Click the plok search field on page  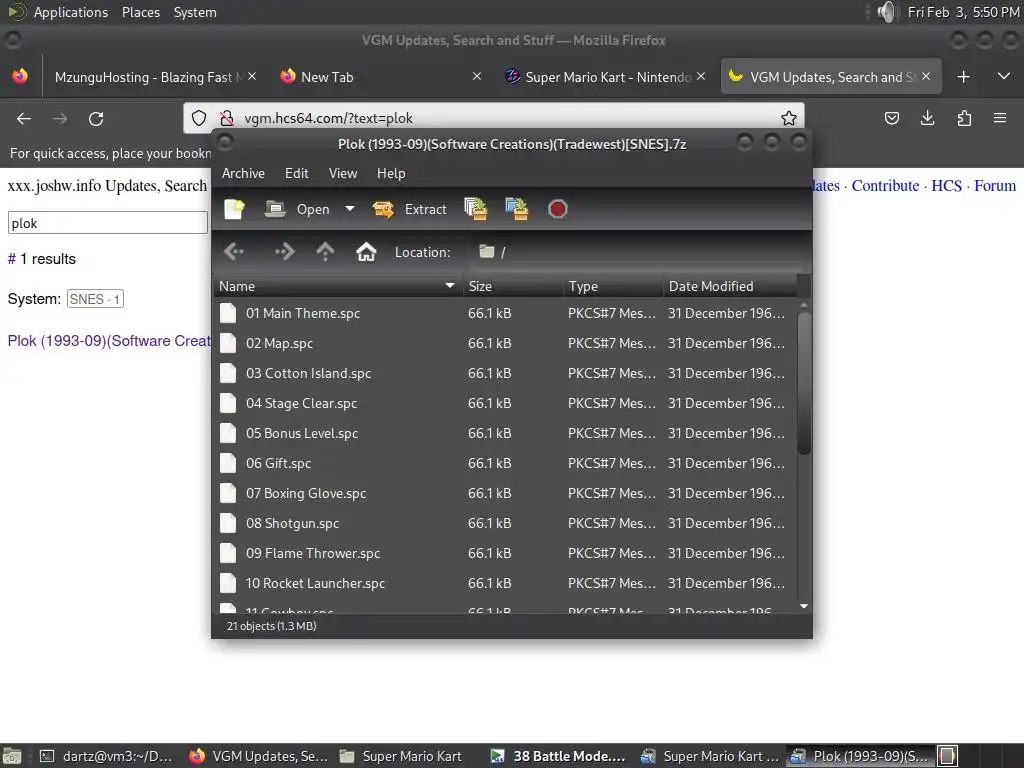[x=108, y=223]
